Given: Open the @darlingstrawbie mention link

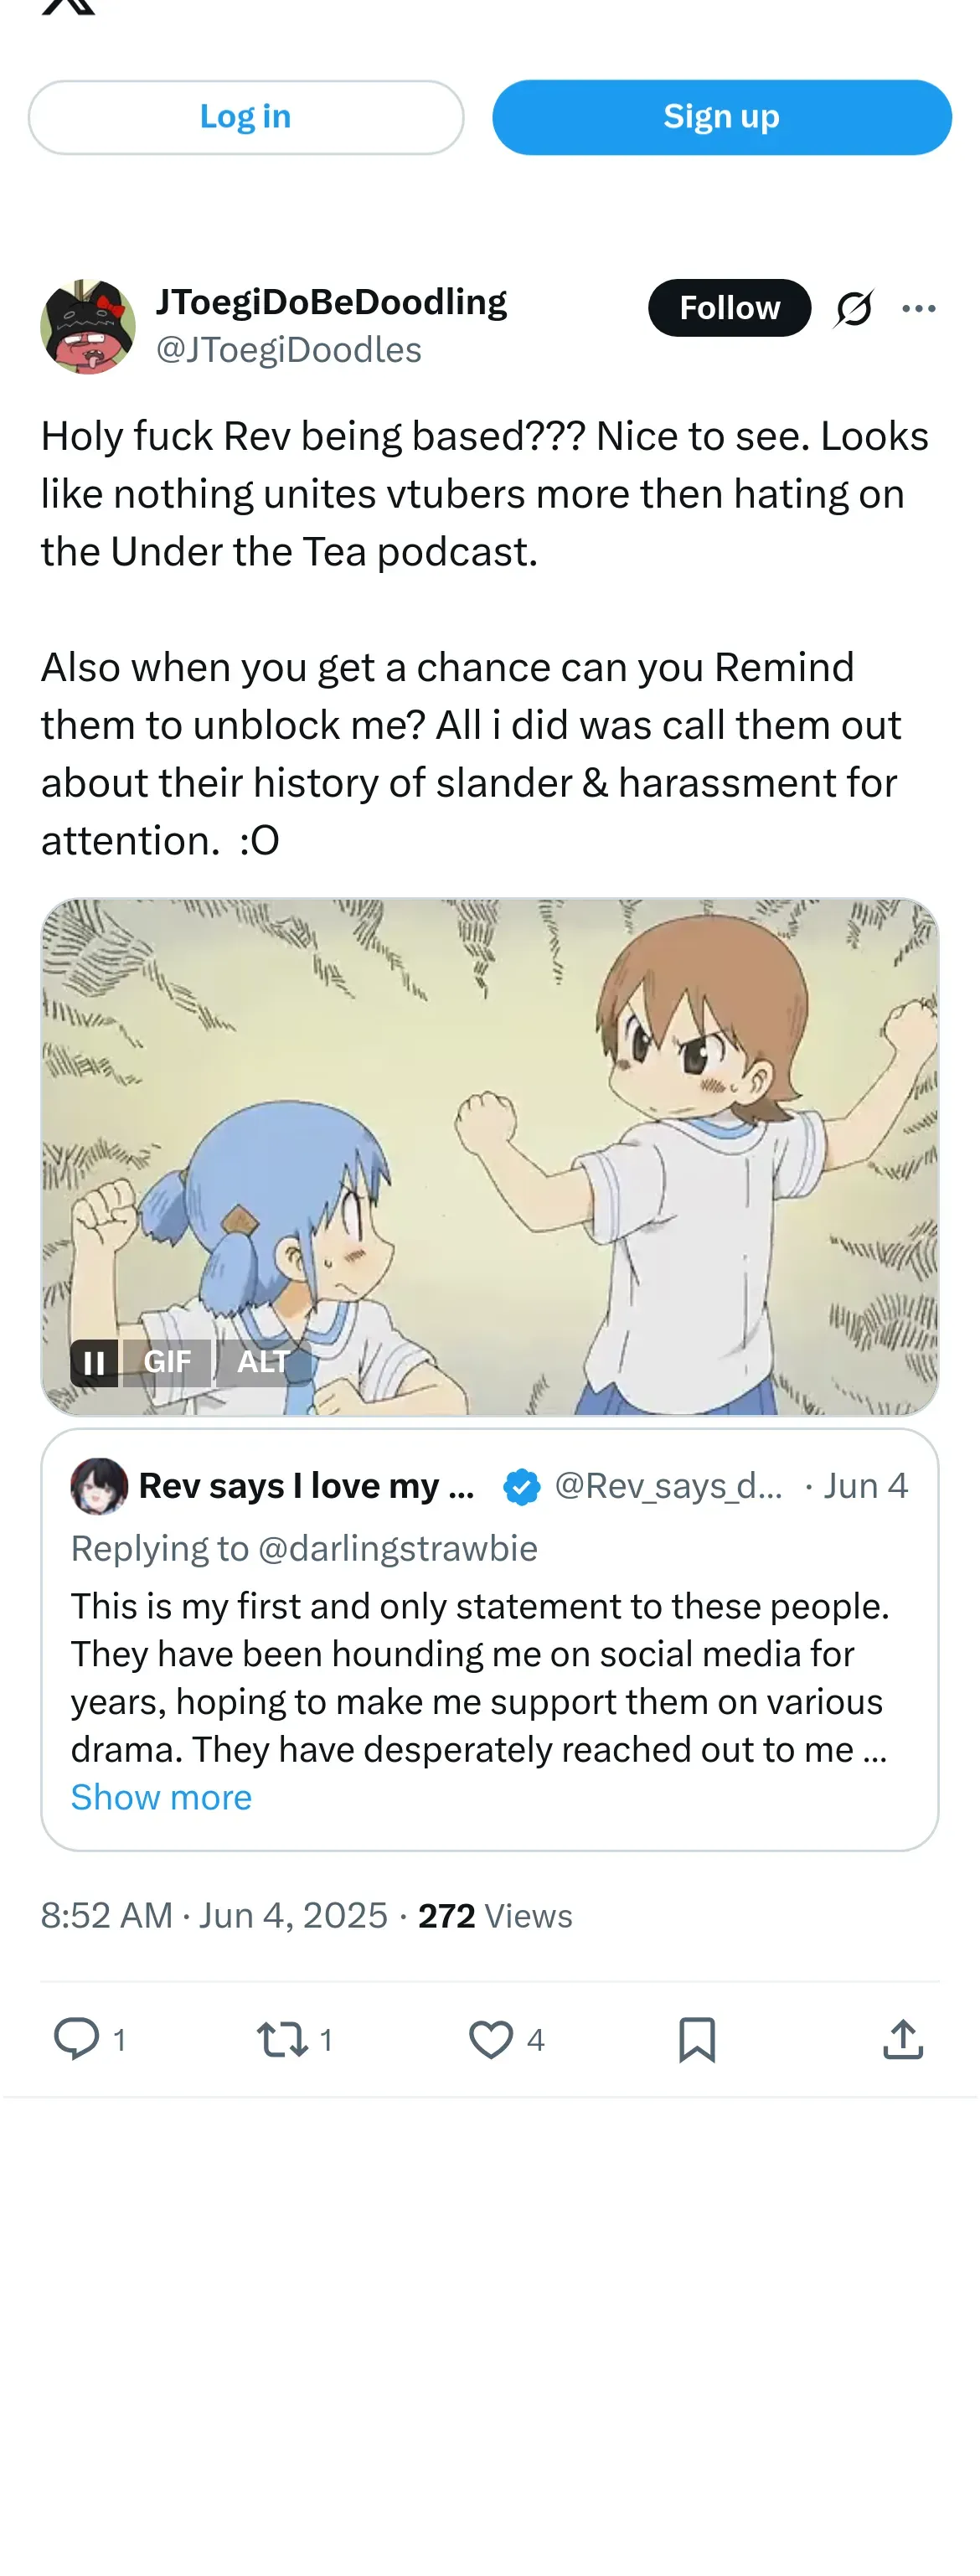Looking at the screenshot, I should click(x=397, y=1548).
